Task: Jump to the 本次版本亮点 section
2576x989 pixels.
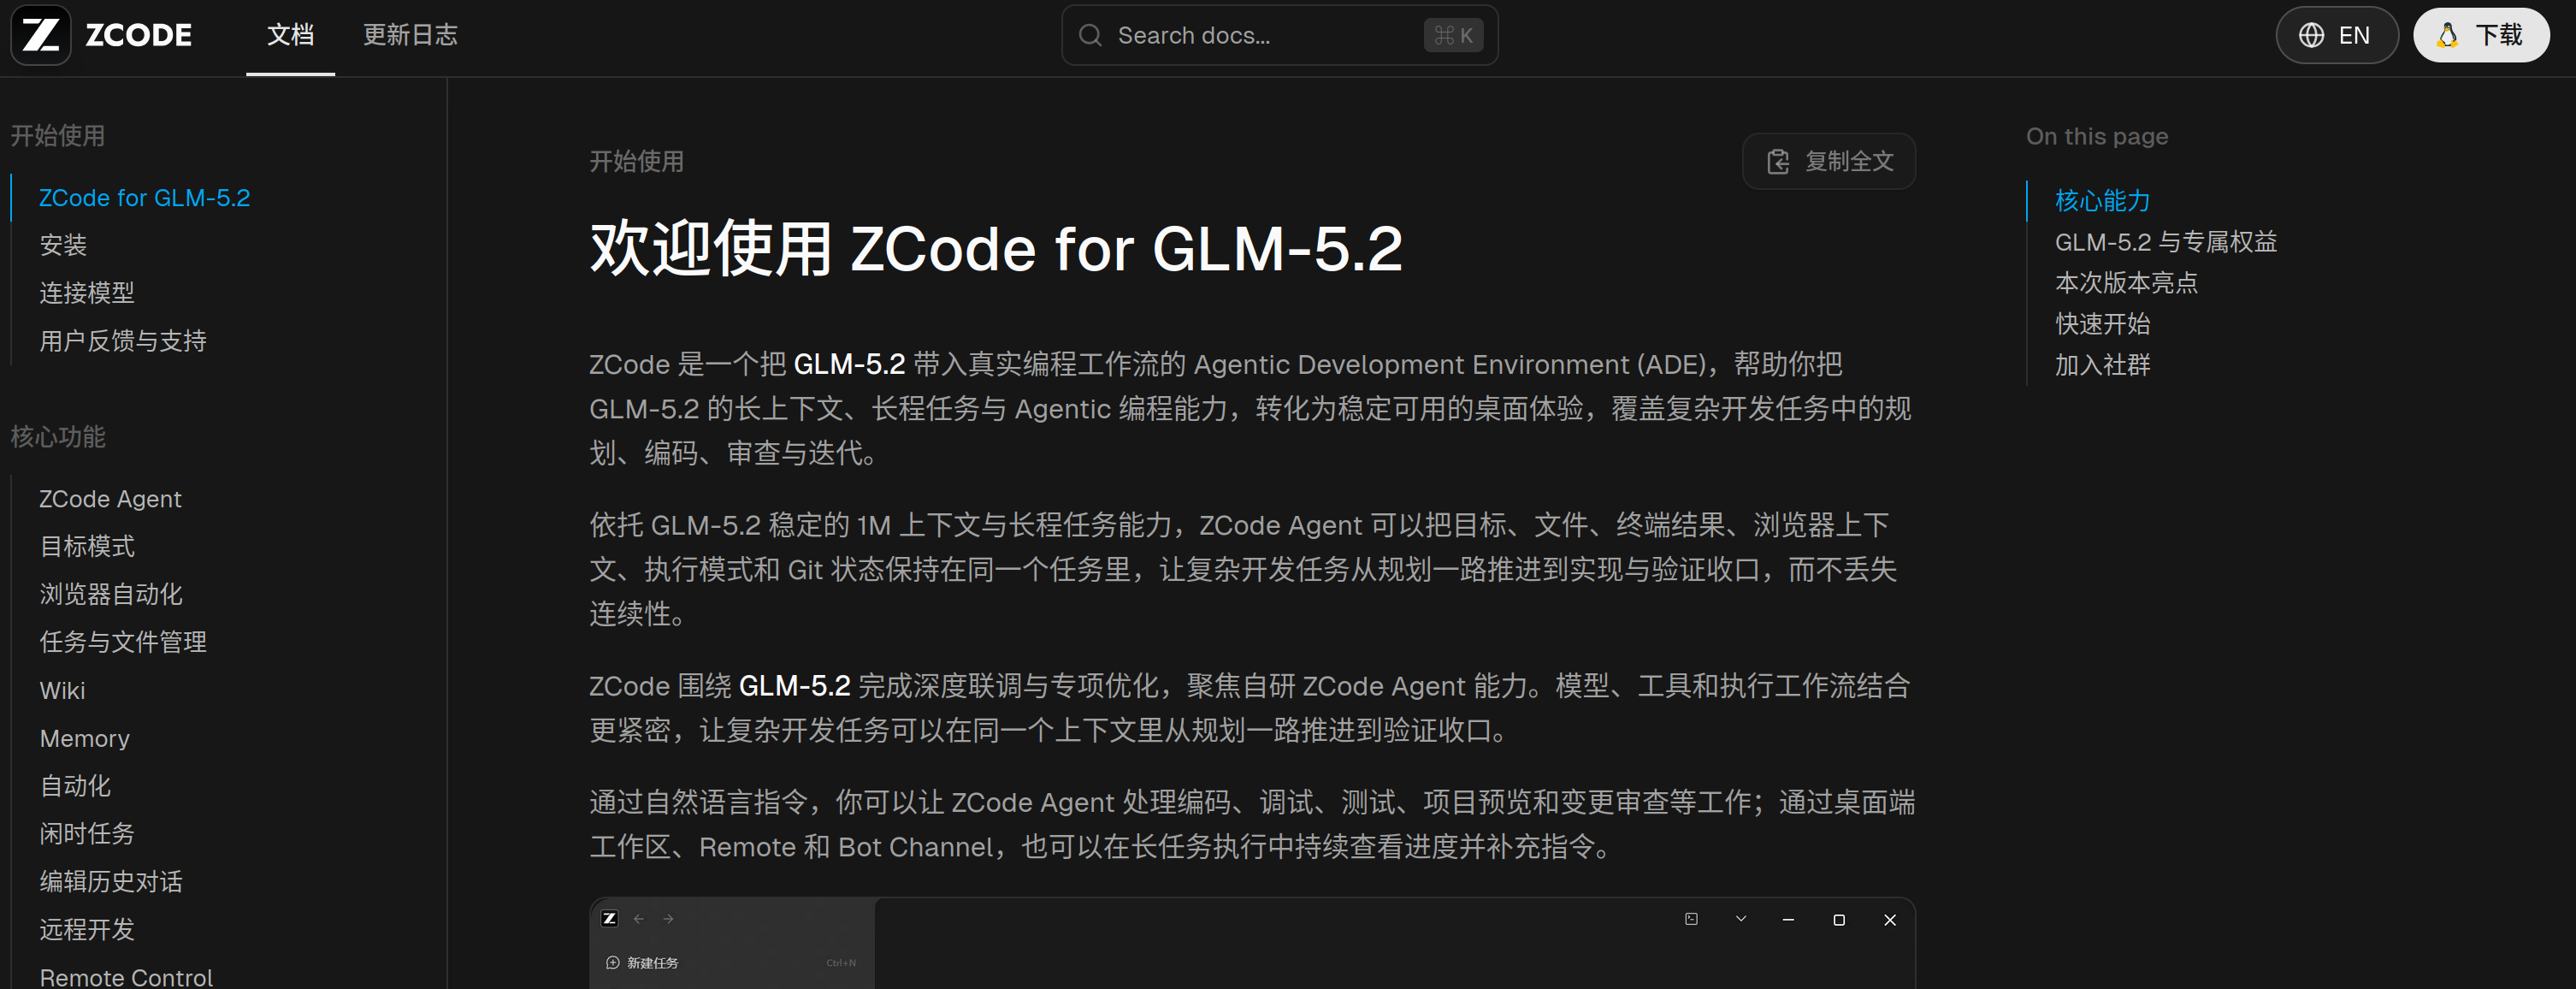Action: 2126,283
